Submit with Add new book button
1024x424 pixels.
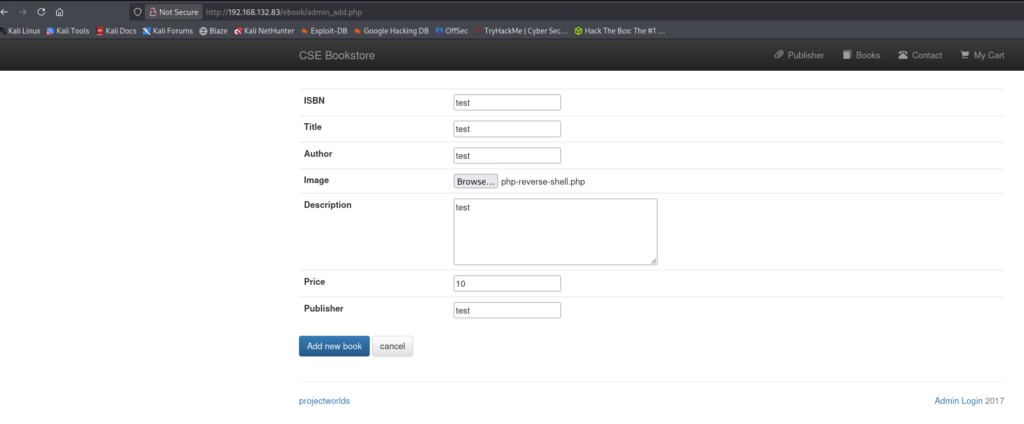click(334, 346)
